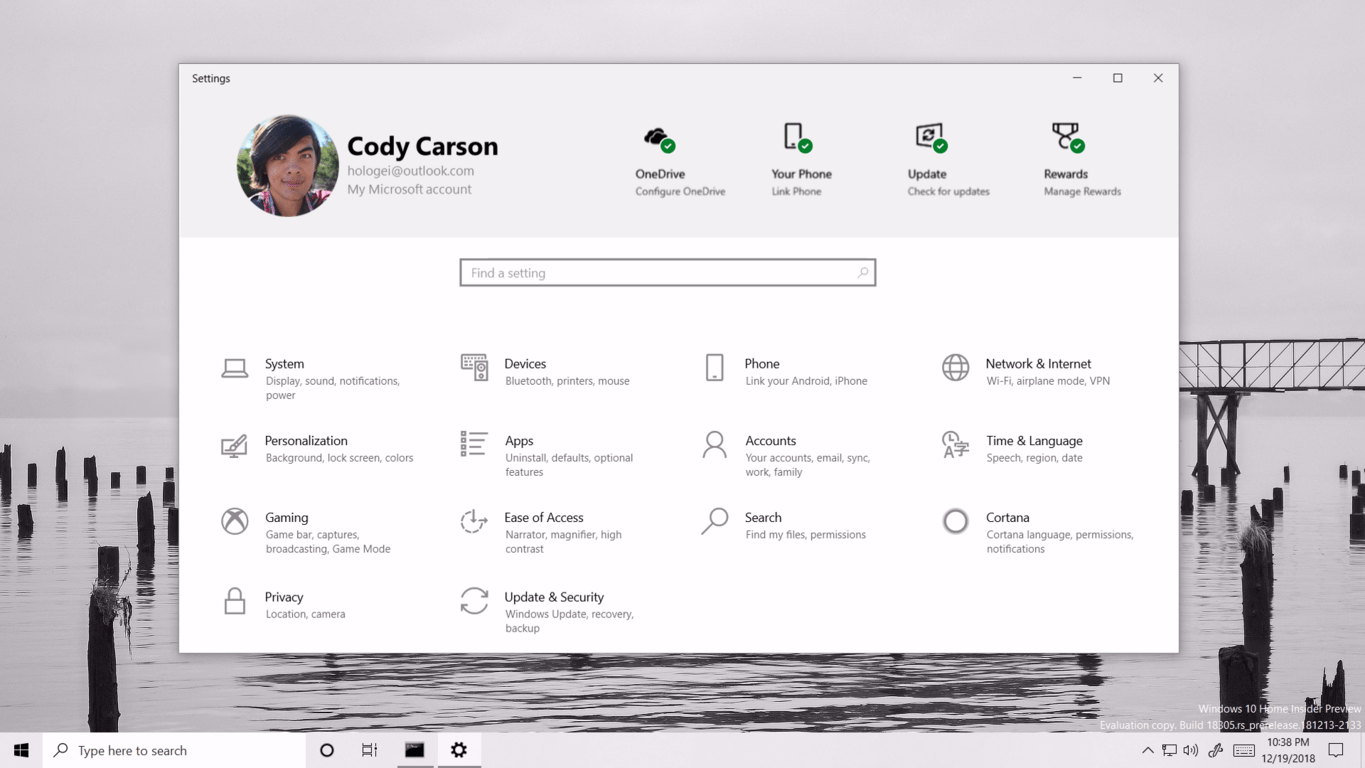Focus the Find a setting search box
Image resolution: width=1365 pixels, height=768 pixels.
point(668,272)
